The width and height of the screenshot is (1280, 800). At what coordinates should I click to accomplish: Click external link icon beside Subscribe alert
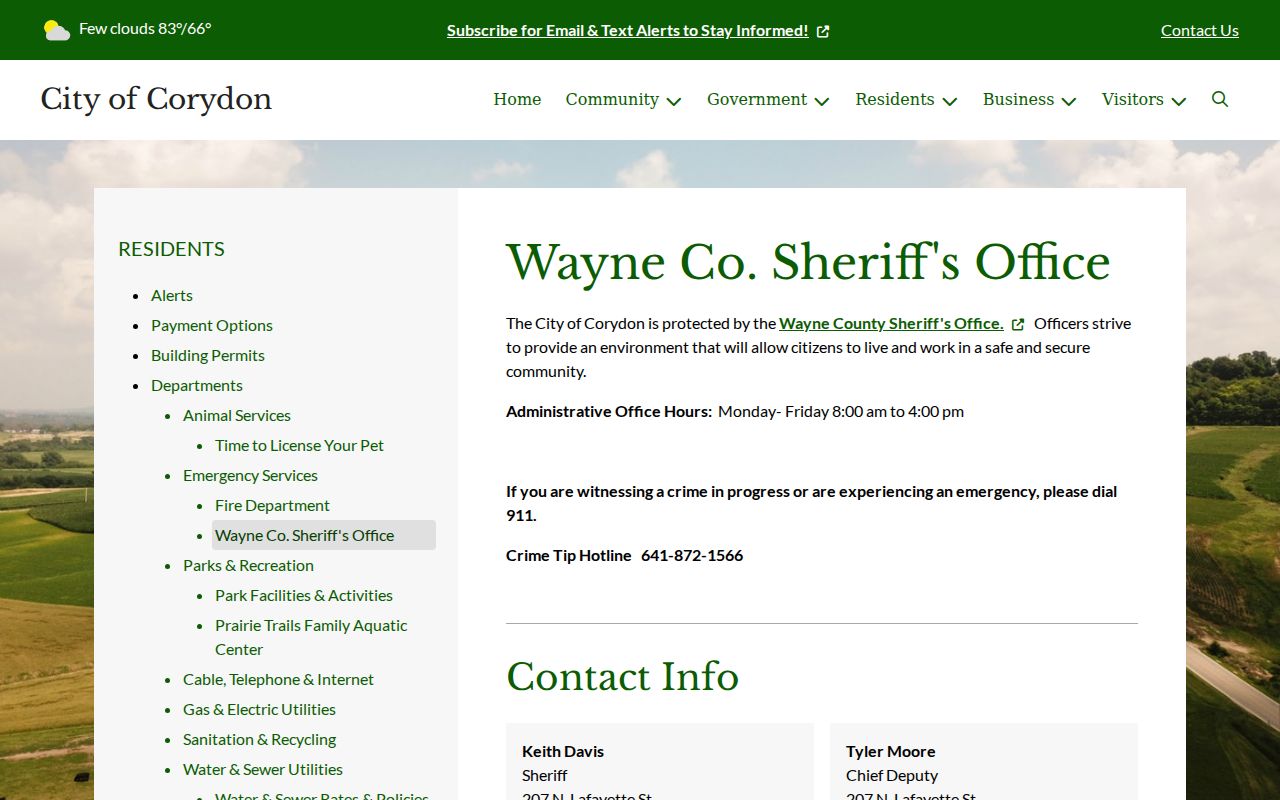(x=823, y=31)
